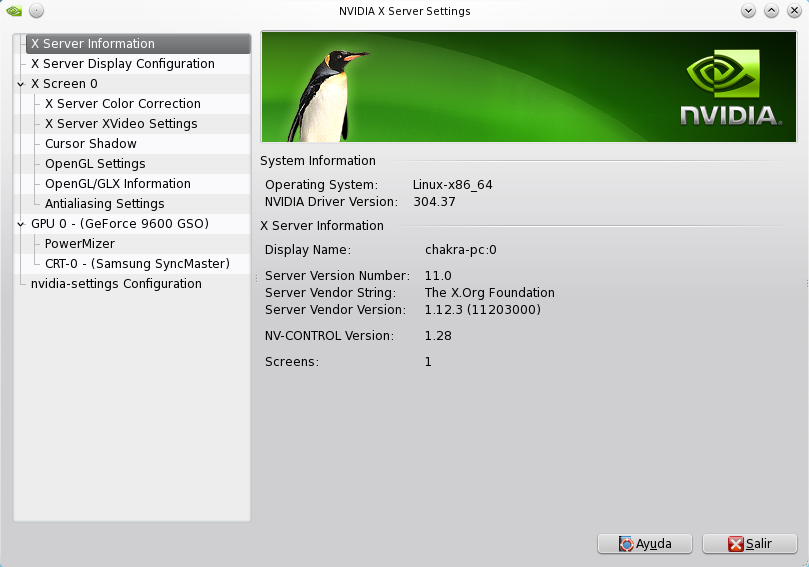Click the pane splitter handle beside the sidebar
The image size is (809, 567).
point(256,279)
